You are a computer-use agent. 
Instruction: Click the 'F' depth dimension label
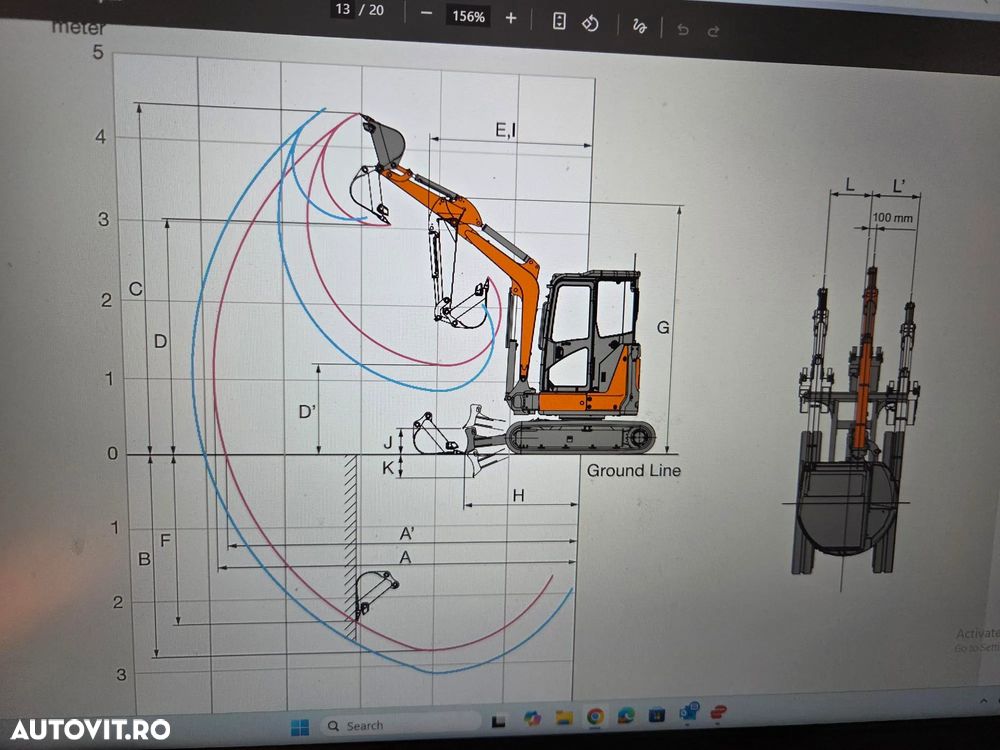click(x=165, y=541)
